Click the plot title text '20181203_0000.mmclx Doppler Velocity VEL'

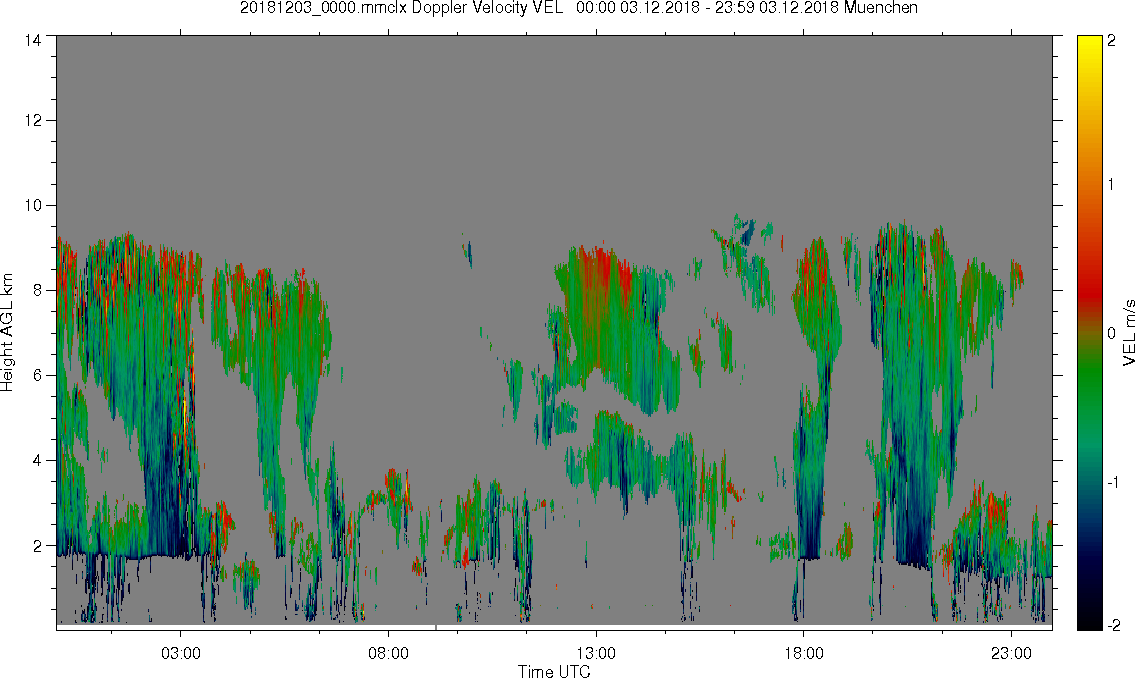(x=402, y=8)
